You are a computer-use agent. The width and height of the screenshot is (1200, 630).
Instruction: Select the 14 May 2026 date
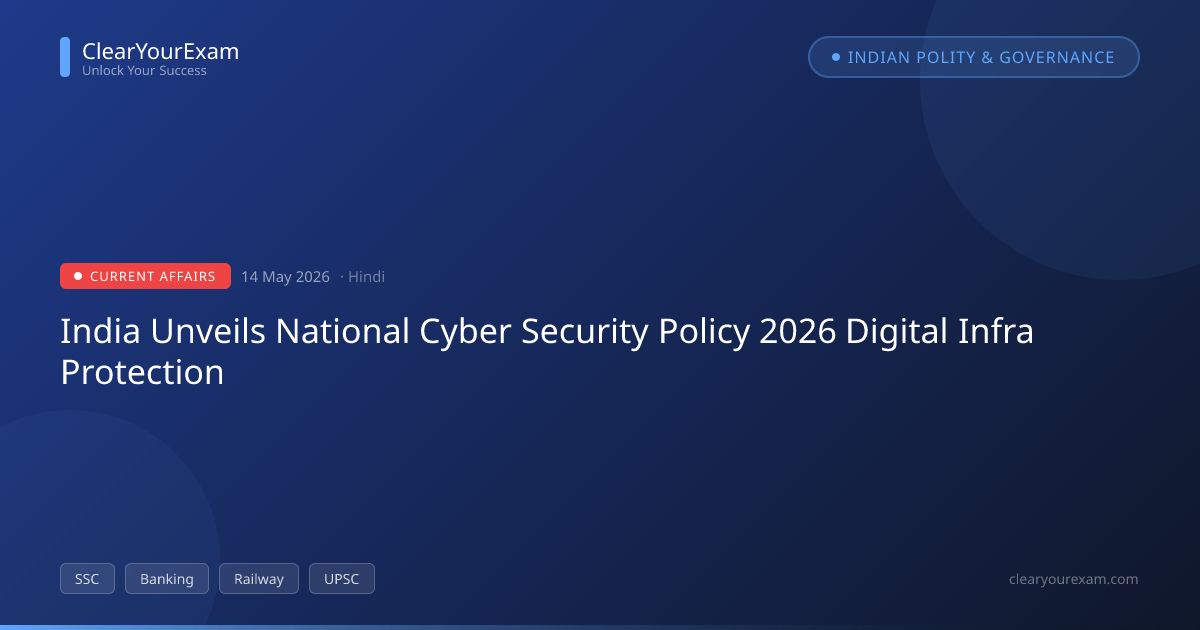coord(285,277)
